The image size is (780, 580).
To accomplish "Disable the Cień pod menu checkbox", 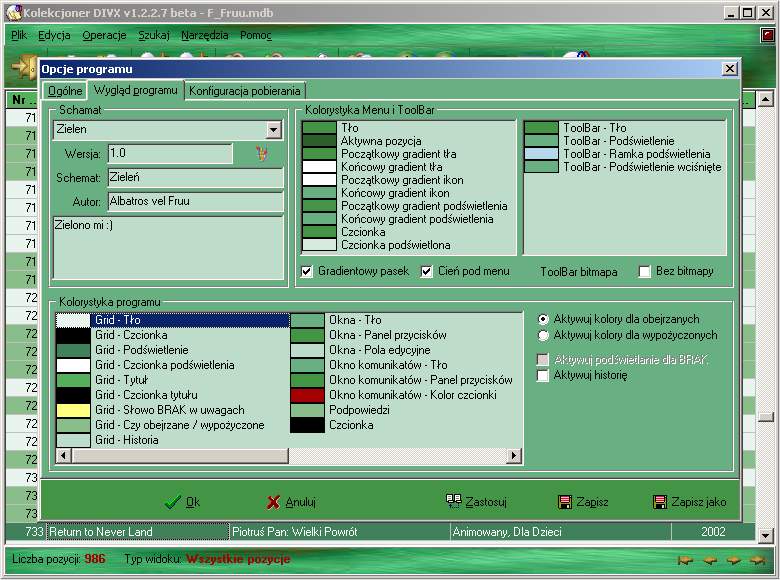I will [x=427, y=271].
